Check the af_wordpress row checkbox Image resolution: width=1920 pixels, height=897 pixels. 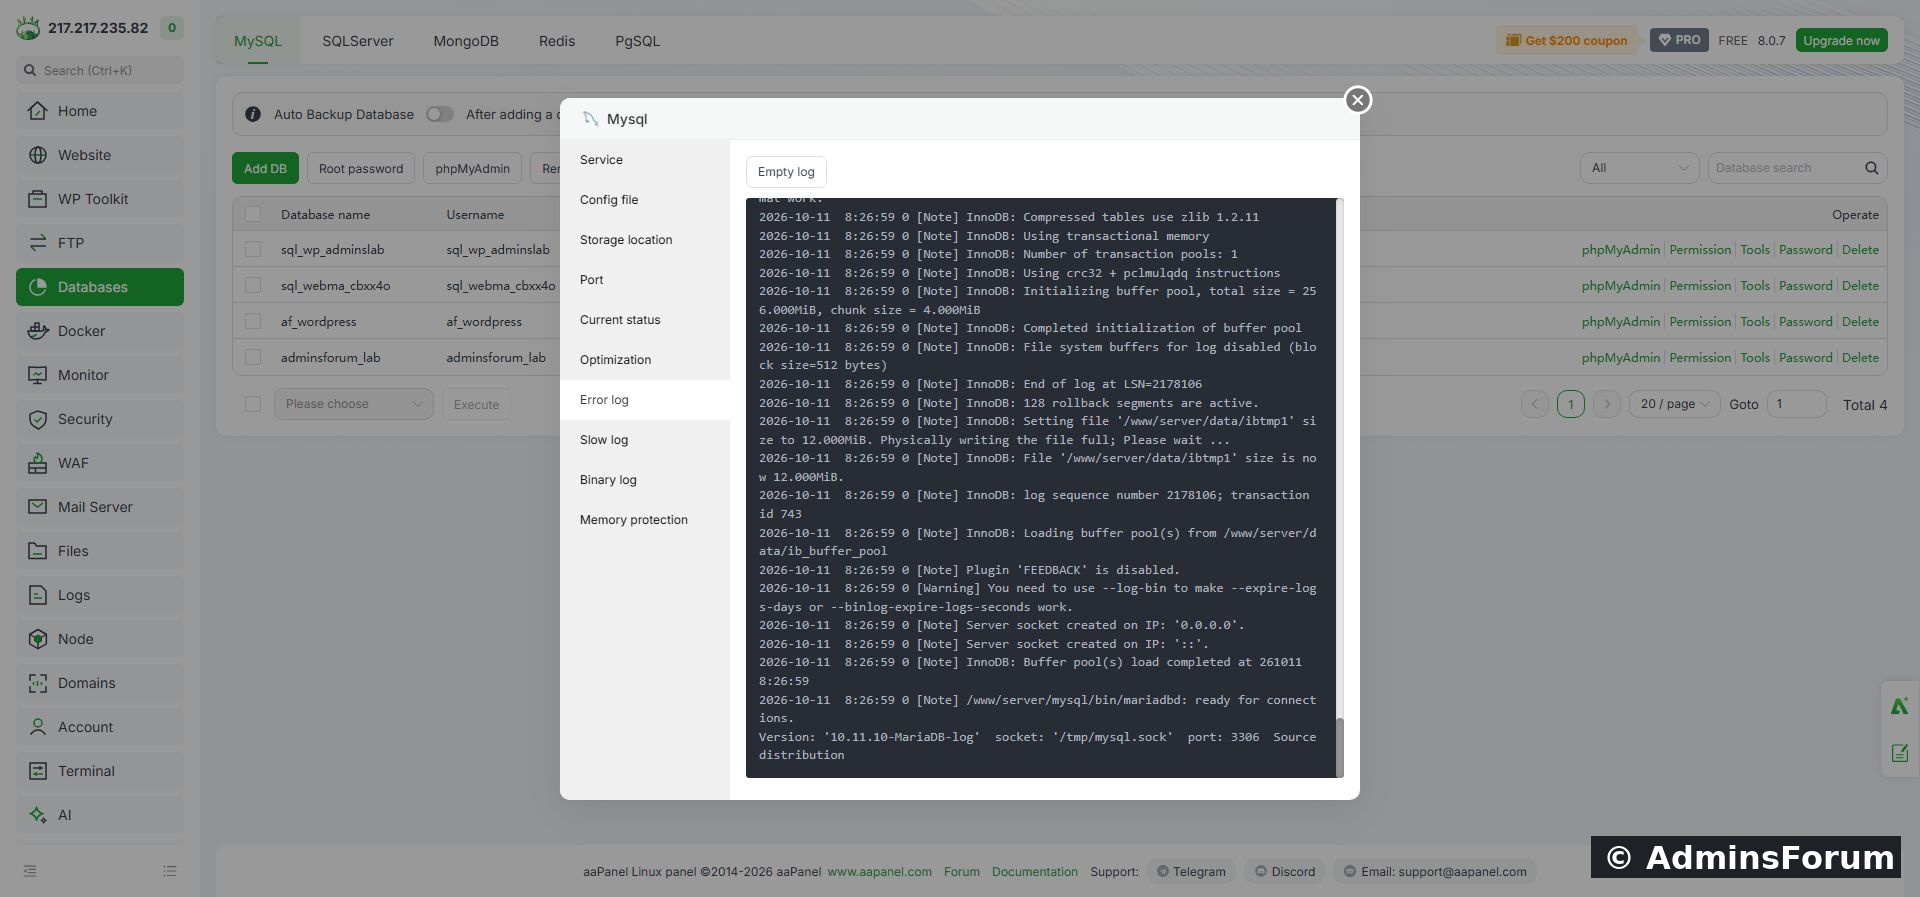253,322
